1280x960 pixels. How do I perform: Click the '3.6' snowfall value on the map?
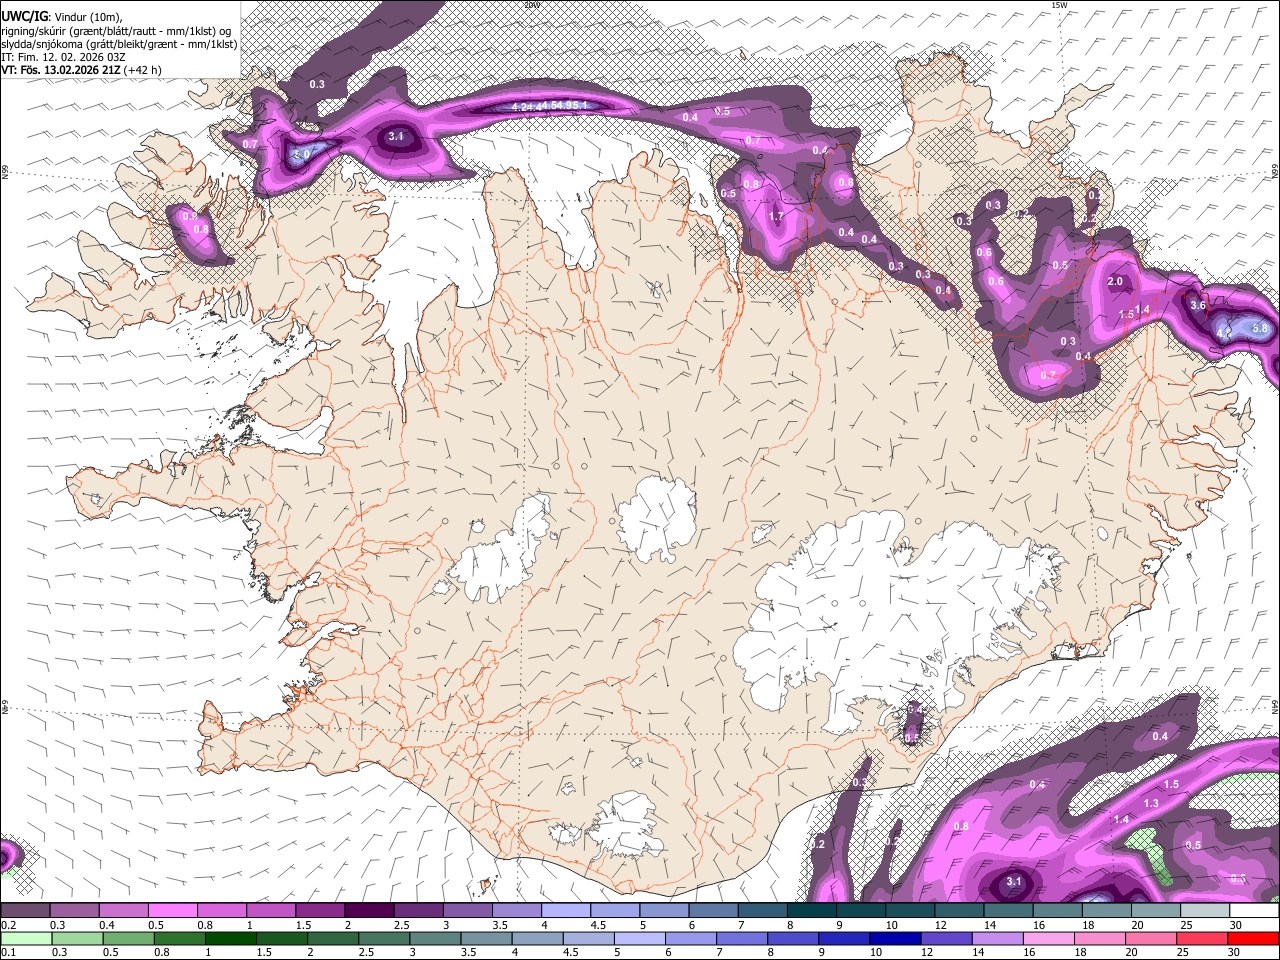(1198, 305)
